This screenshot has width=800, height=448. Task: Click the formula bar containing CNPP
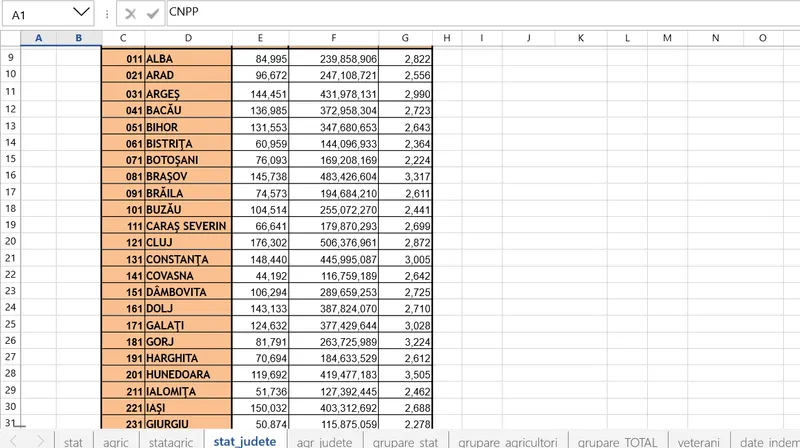pos(480,15)
